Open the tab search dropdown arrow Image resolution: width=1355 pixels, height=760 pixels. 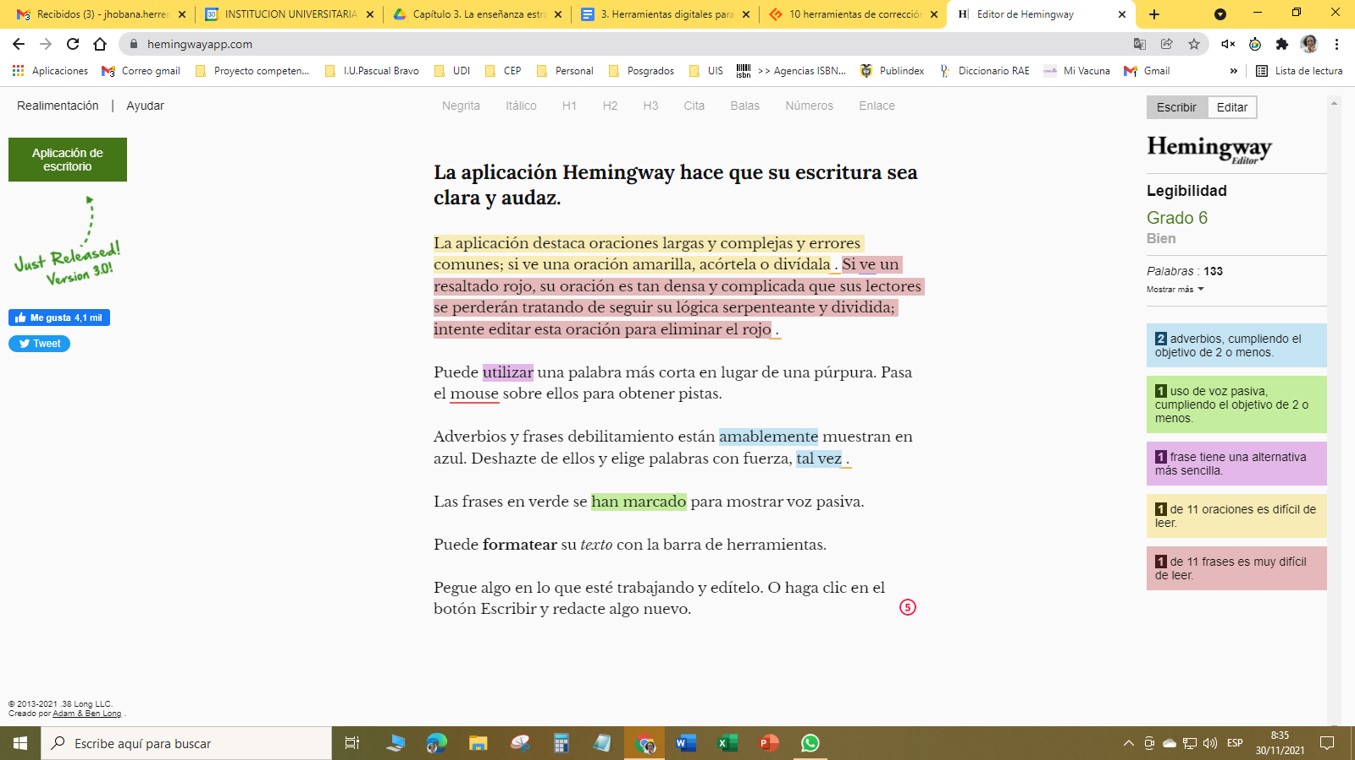tap(1220, 14)
